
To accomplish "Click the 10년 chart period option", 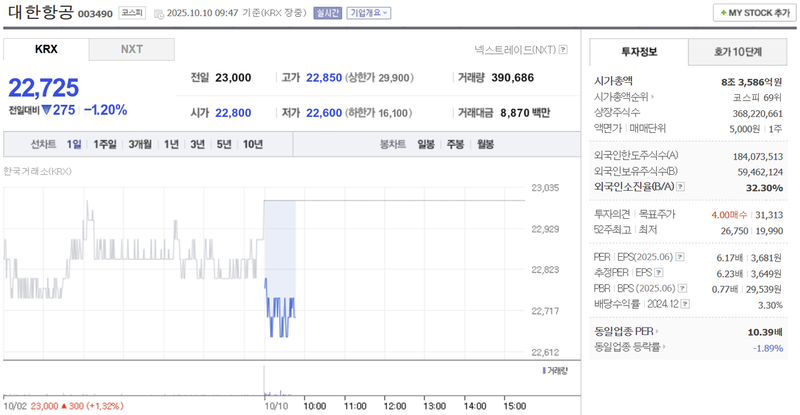I will (252, 144).
